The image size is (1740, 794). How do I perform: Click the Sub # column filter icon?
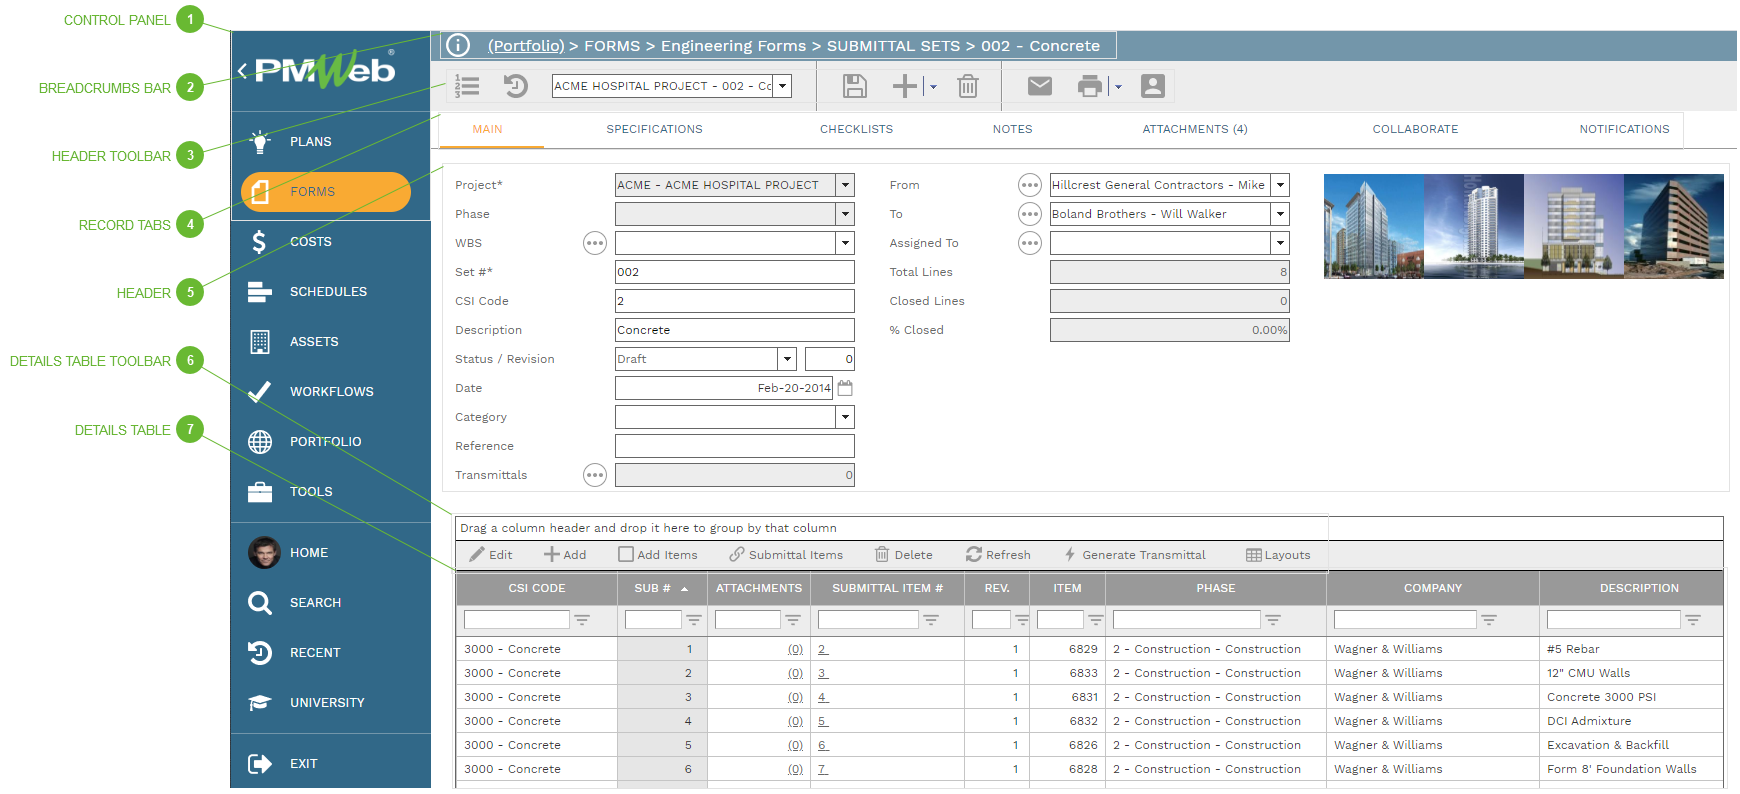point(694,620)
